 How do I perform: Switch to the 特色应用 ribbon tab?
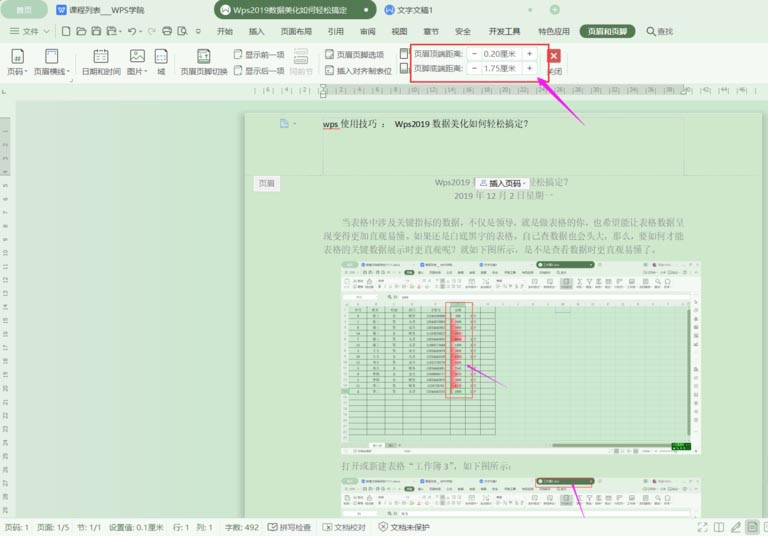click(553, 31)
